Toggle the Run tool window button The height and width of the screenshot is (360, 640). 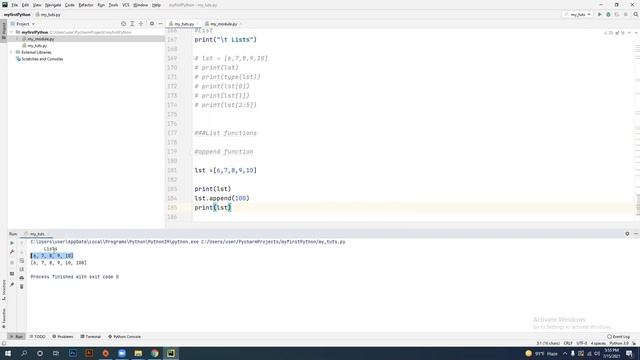tap(16, 336)
